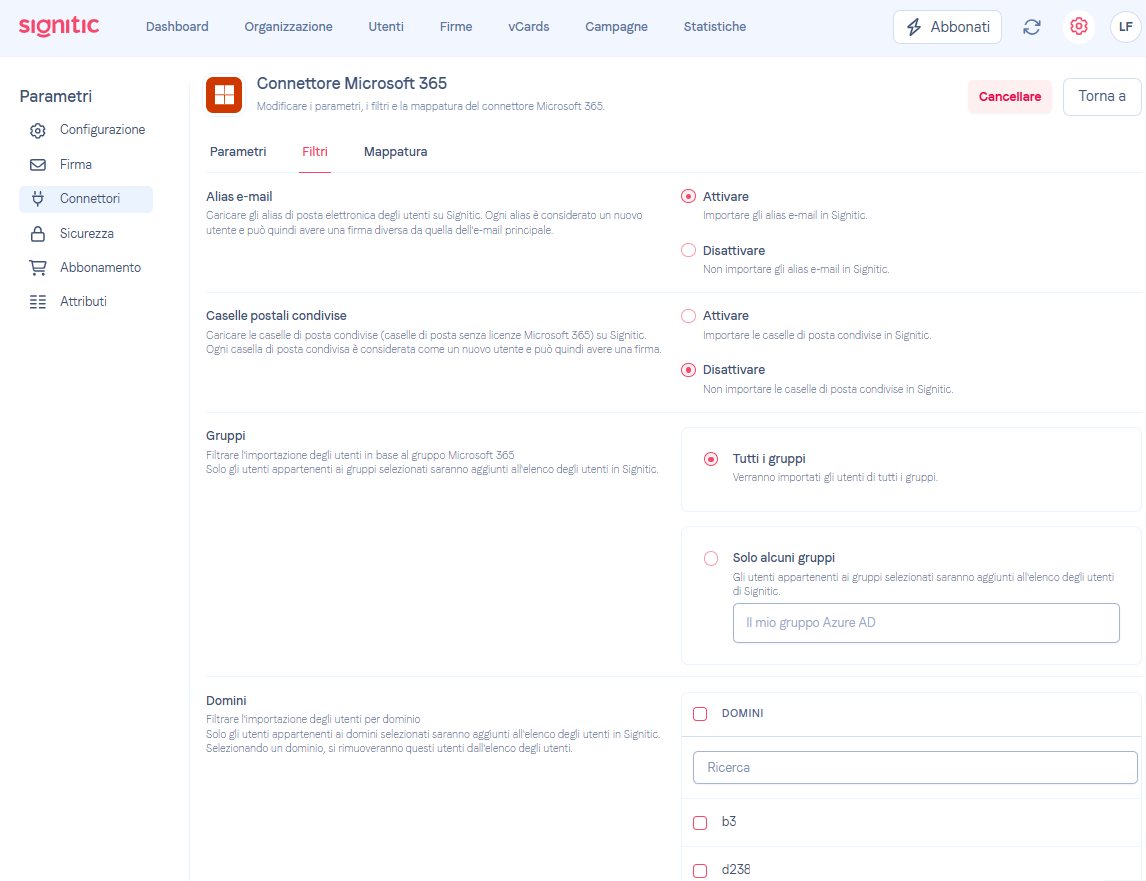Check the DOMINI select-all checkbox

click(x=700, y=714)
